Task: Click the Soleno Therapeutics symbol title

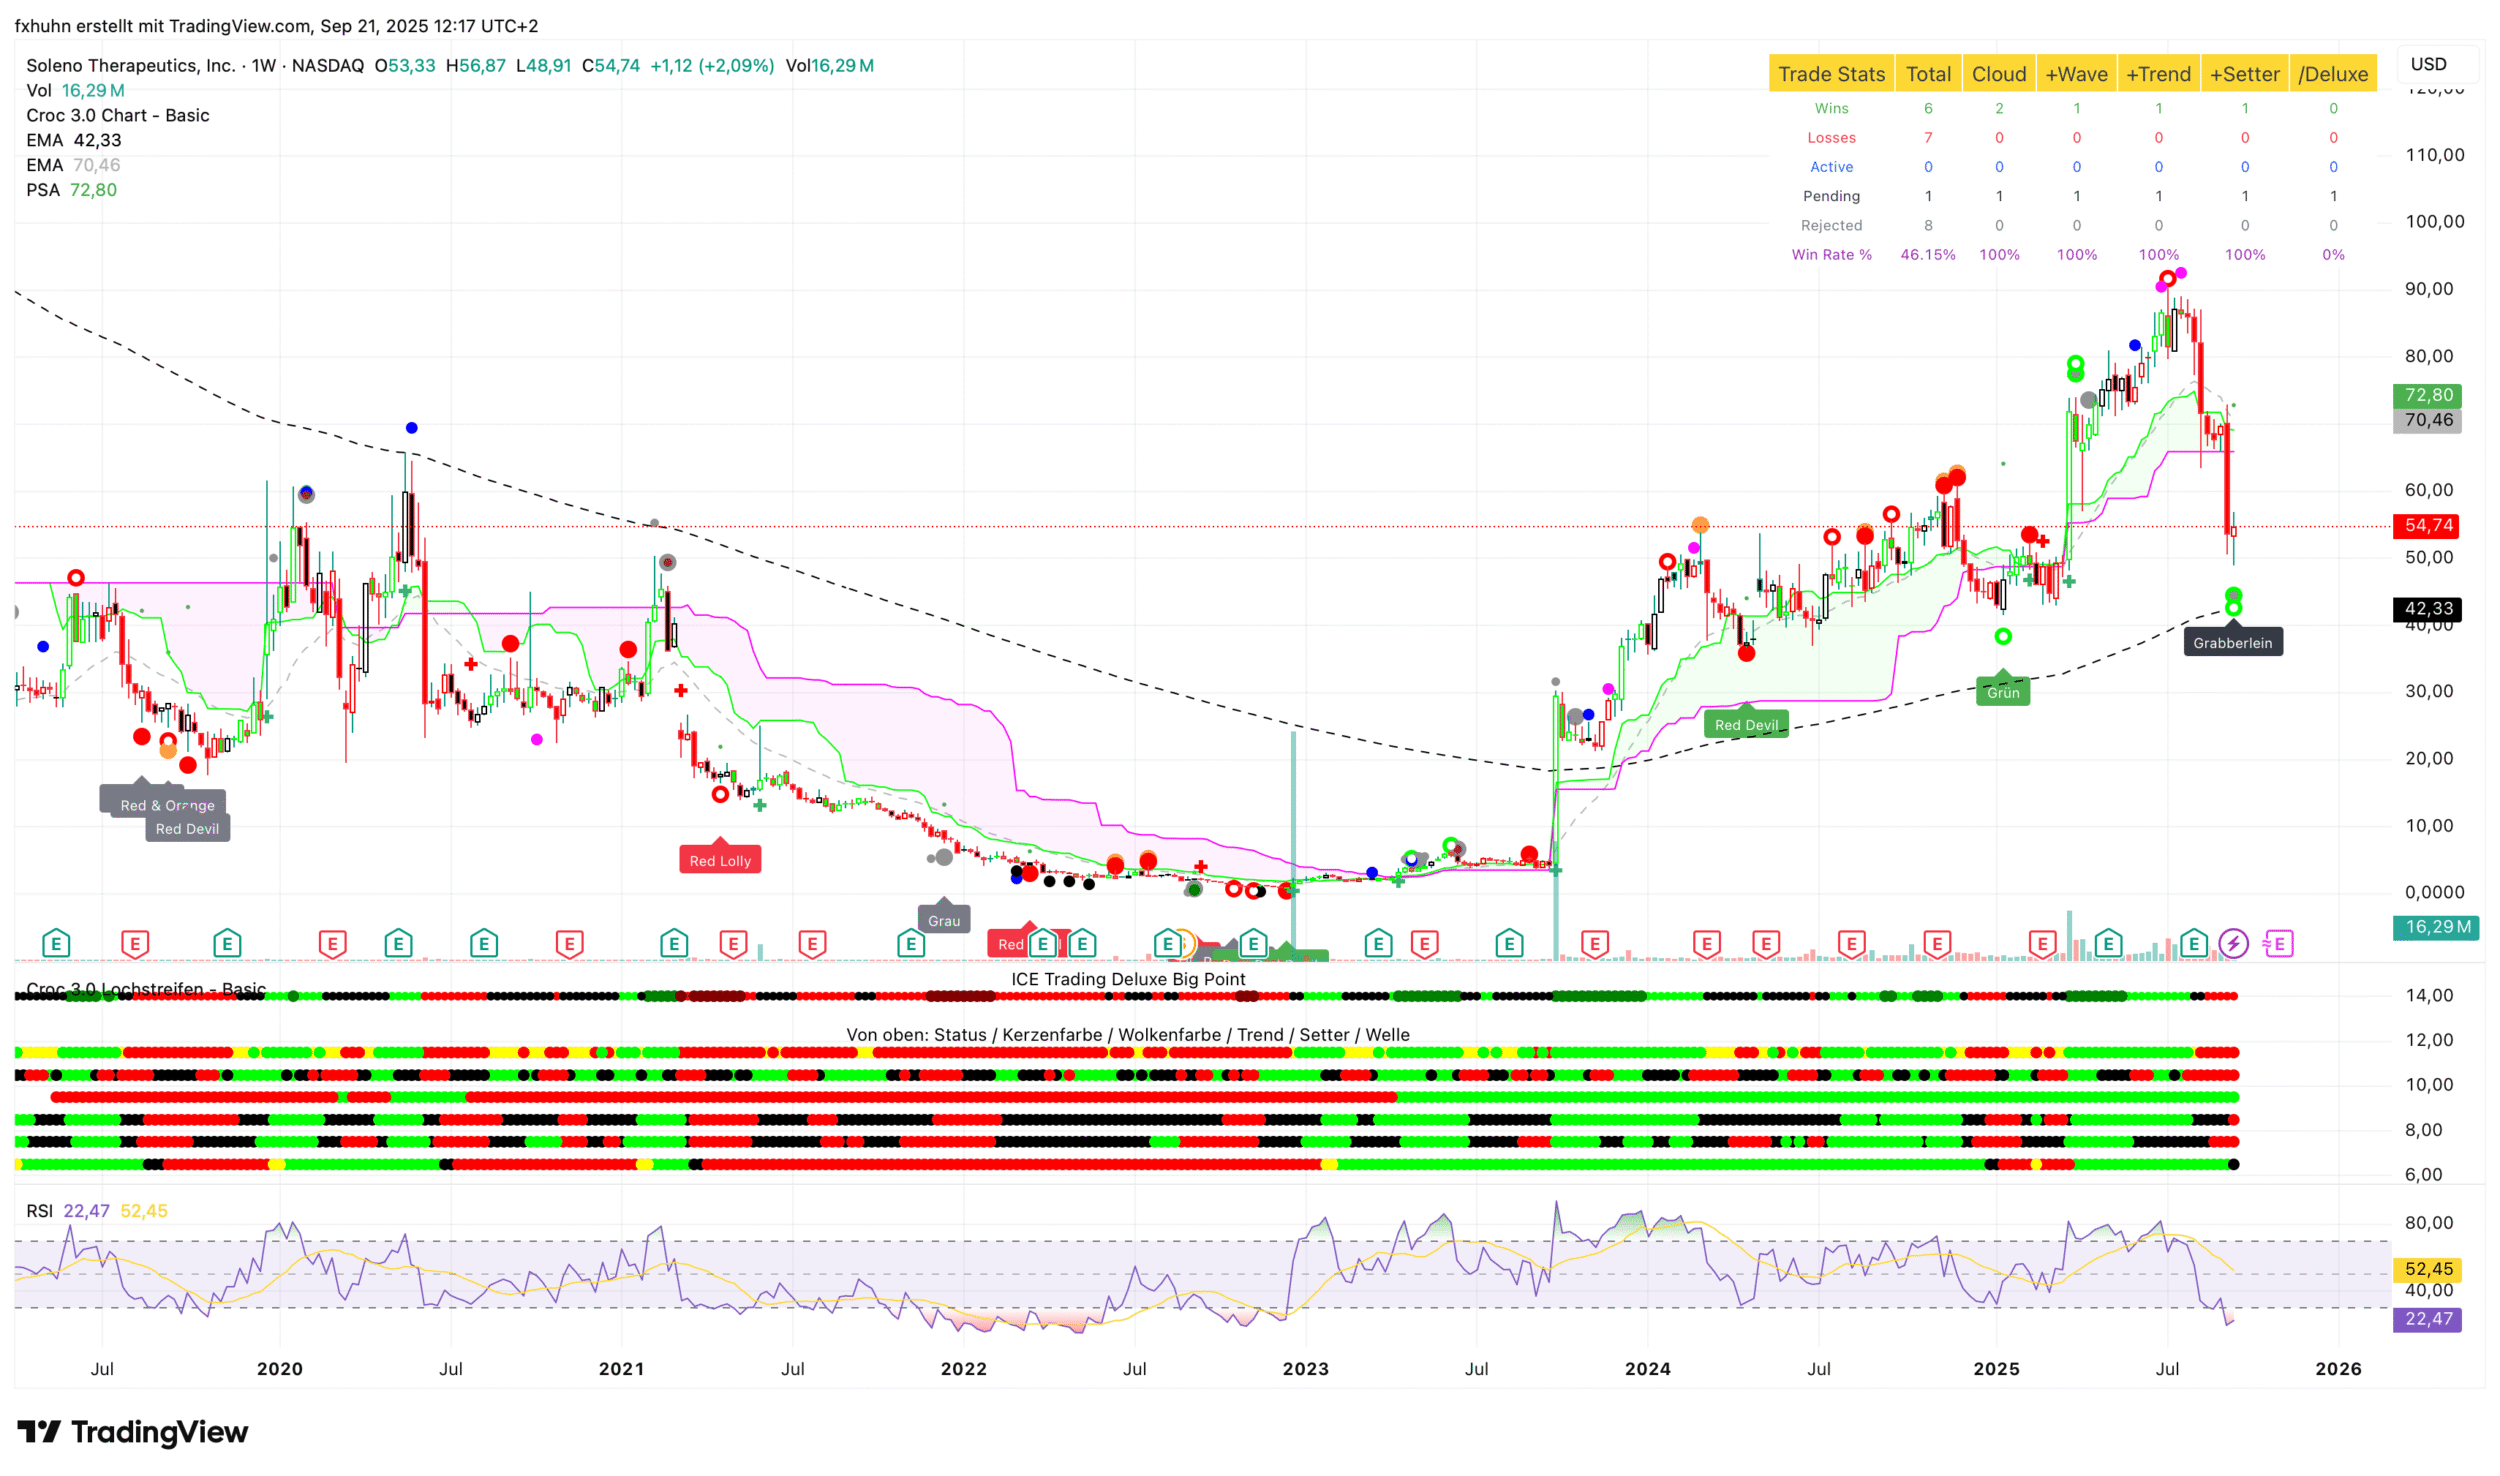Action: pyautogui.click(x=130, y=66)
